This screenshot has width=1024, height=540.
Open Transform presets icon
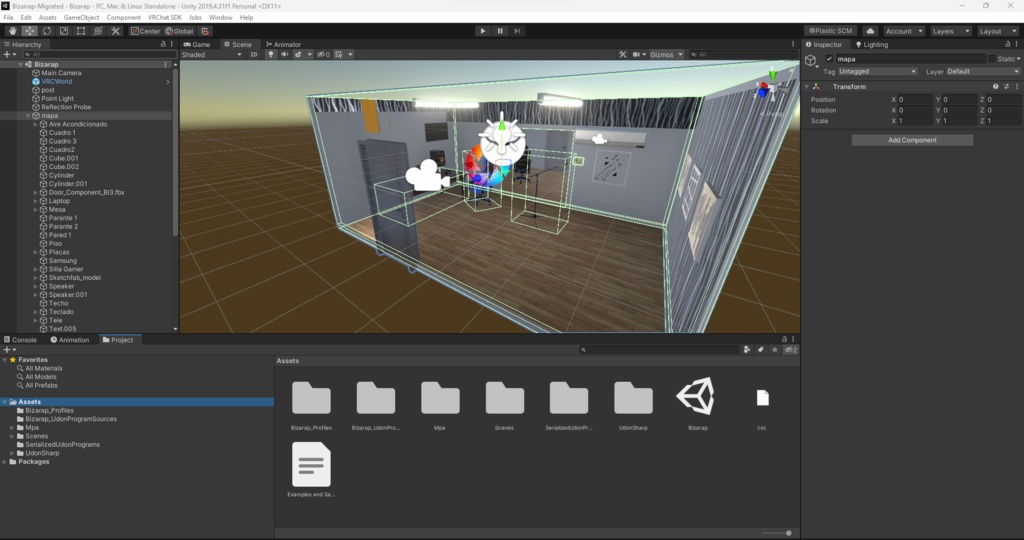tap(1006, 86)
